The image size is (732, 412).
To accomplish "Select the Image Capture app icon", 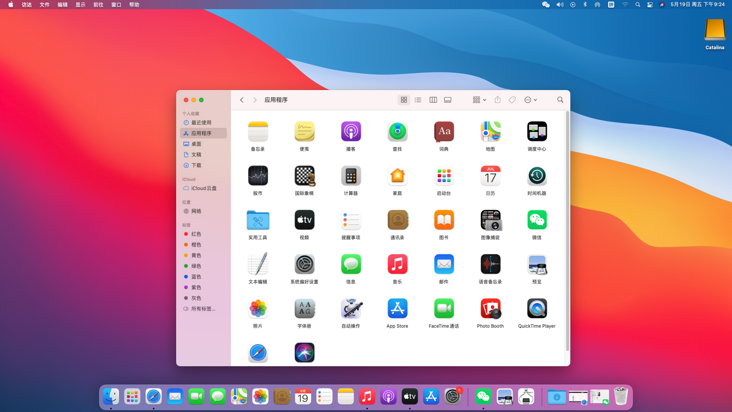I will 490,220.
